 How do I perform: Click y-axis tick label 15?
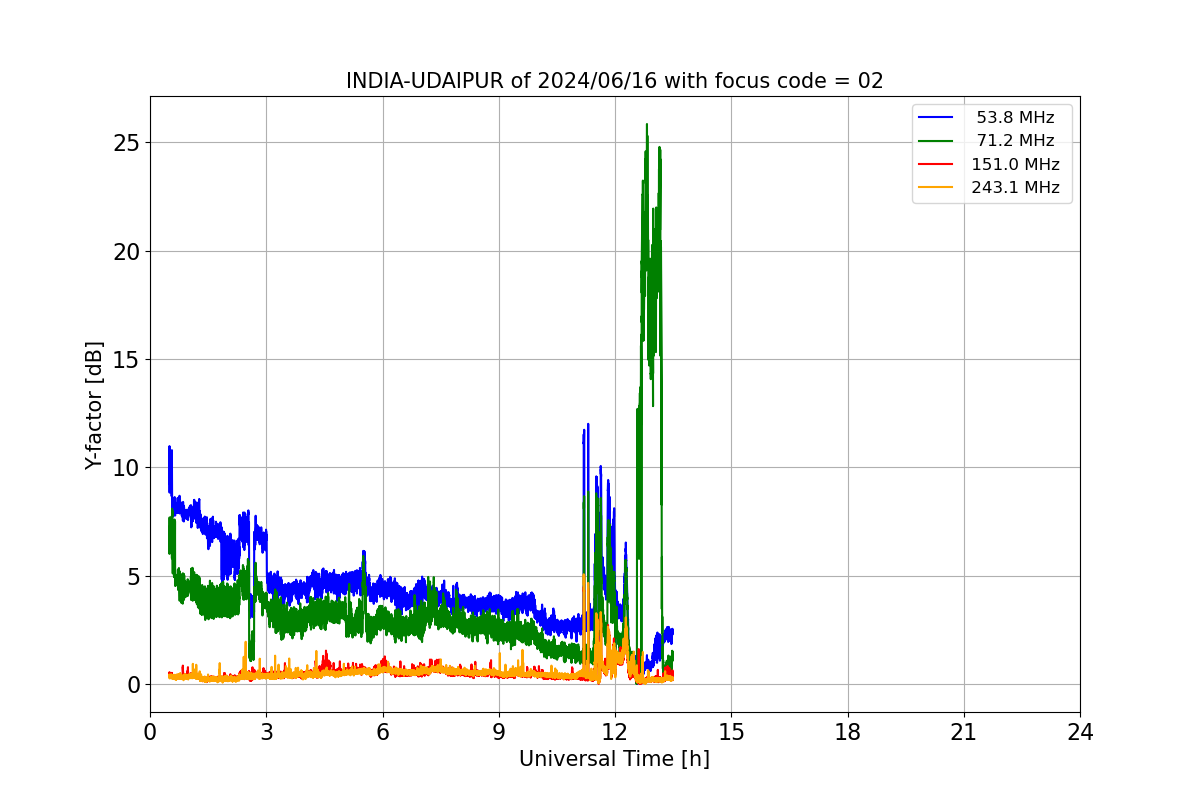point(126,359)
